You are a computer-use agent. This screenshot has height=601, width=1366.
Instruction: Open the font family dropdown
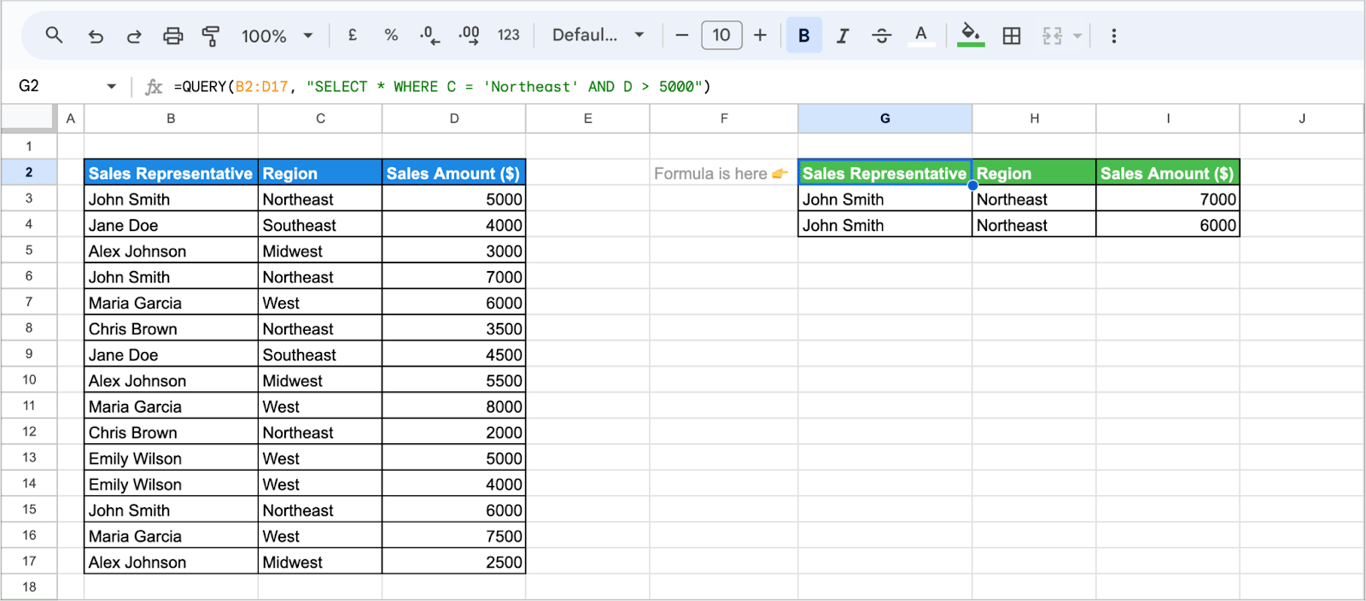coord(598,35)
